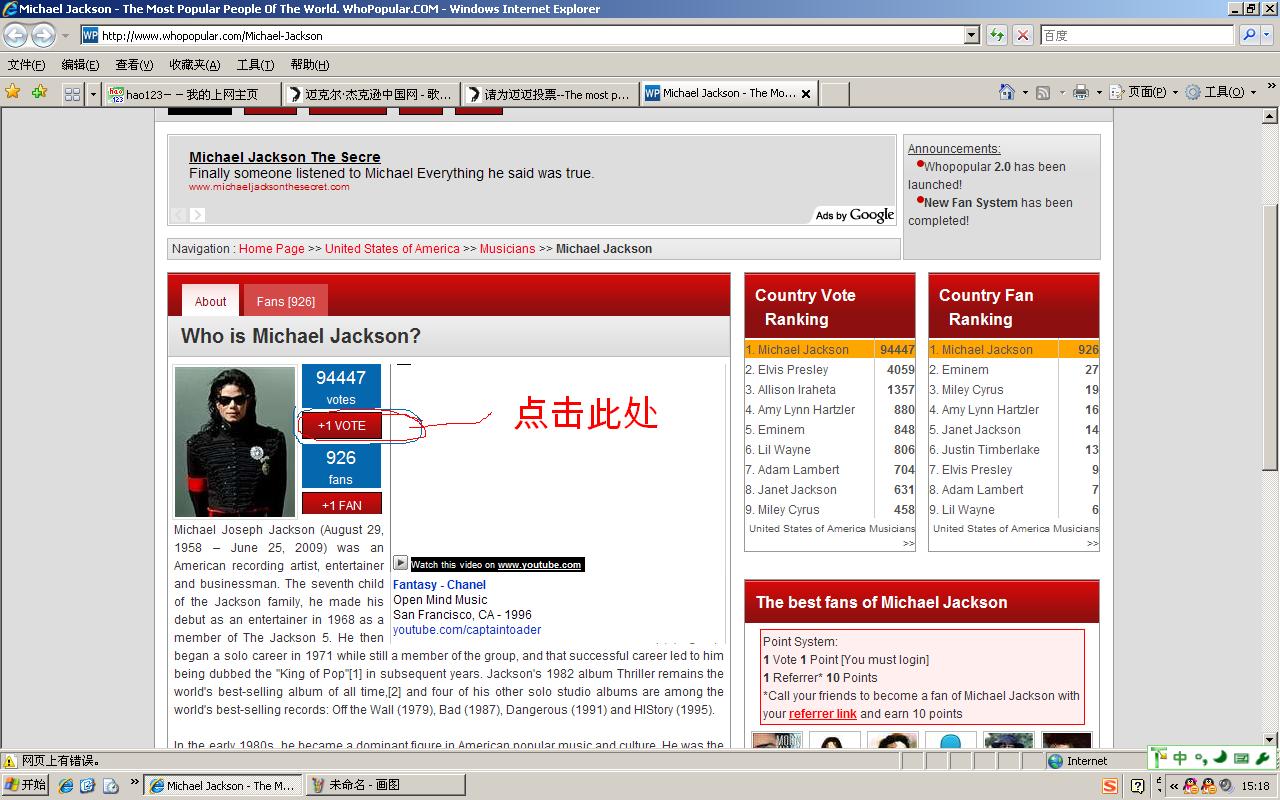
Task: Click the Favorites star icon
Action: (x=13, y=92)
